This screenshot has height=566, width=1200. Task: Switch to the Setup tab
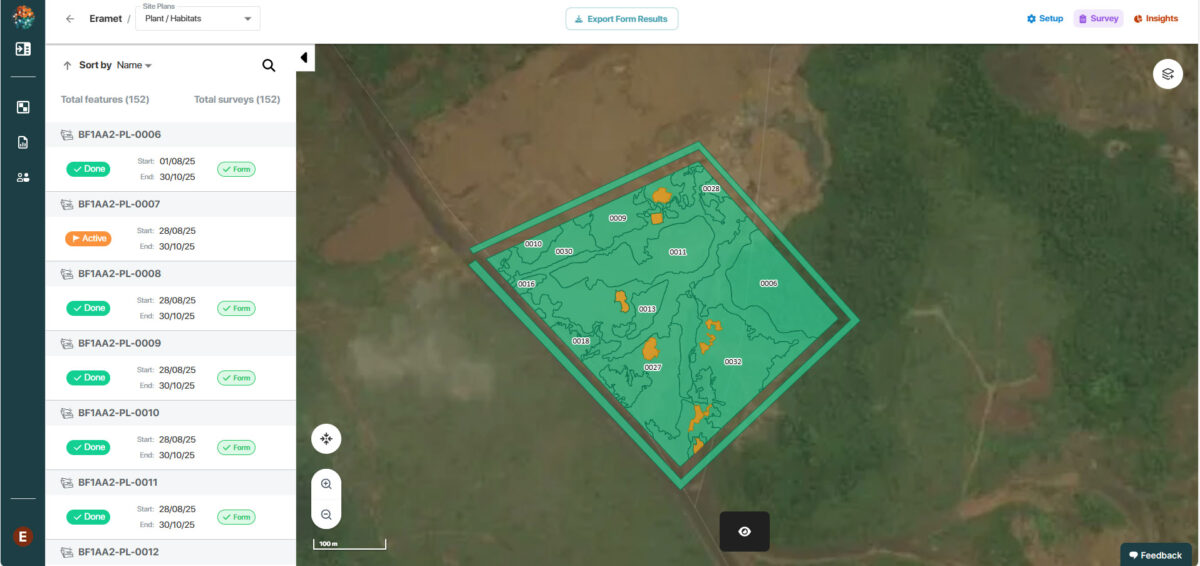point(1045,19)
